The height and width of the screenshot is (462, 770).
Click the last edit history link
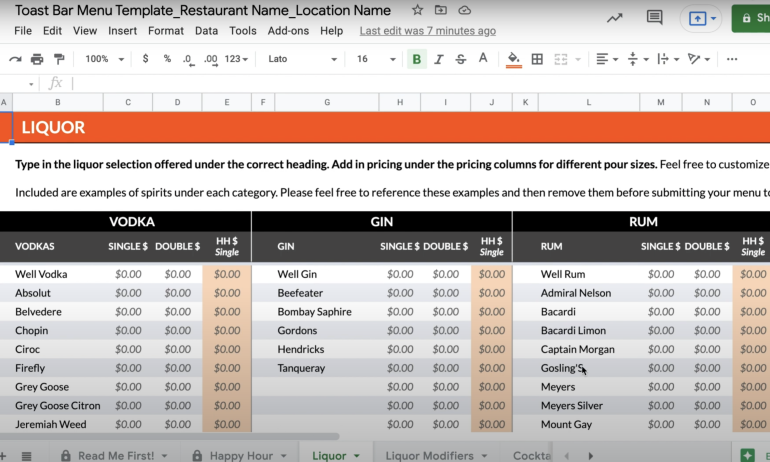pos(427,31)
